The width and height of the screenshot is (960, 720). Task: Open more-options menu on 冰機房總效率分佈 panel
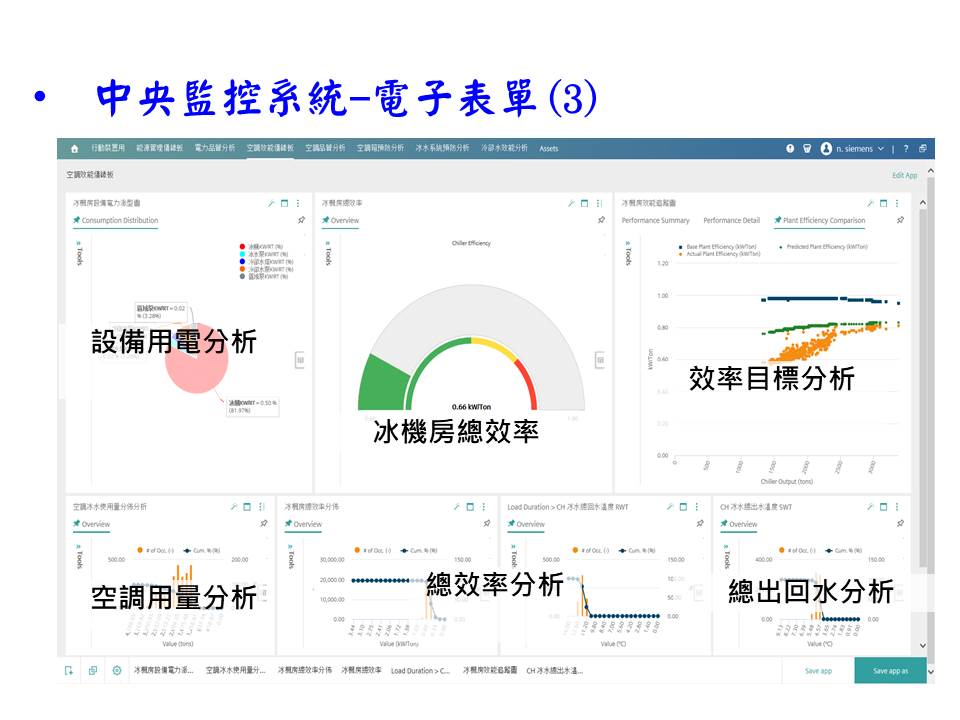pos(484,507)
